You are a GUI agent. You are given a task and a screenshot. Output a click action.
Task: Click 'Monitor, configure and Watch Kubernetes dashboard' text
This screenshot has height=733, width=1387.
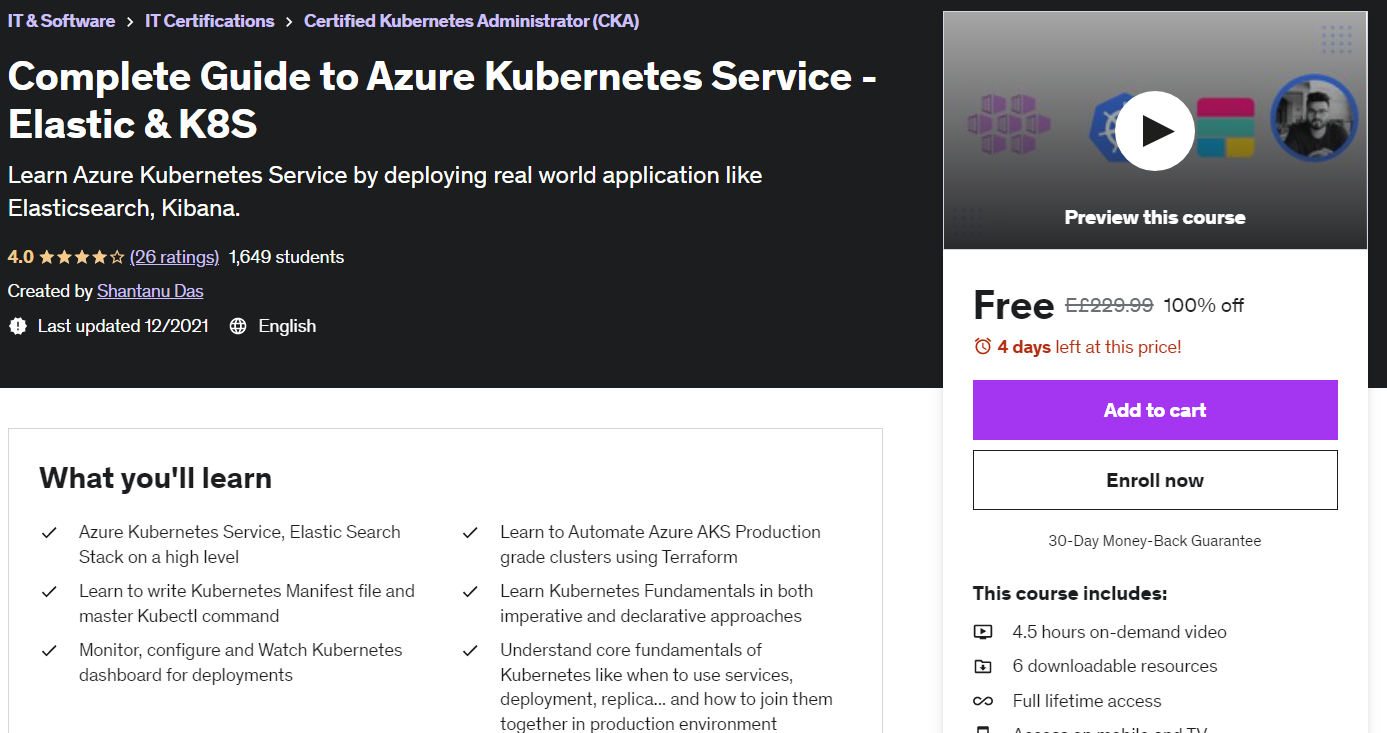tap(241, 662)
